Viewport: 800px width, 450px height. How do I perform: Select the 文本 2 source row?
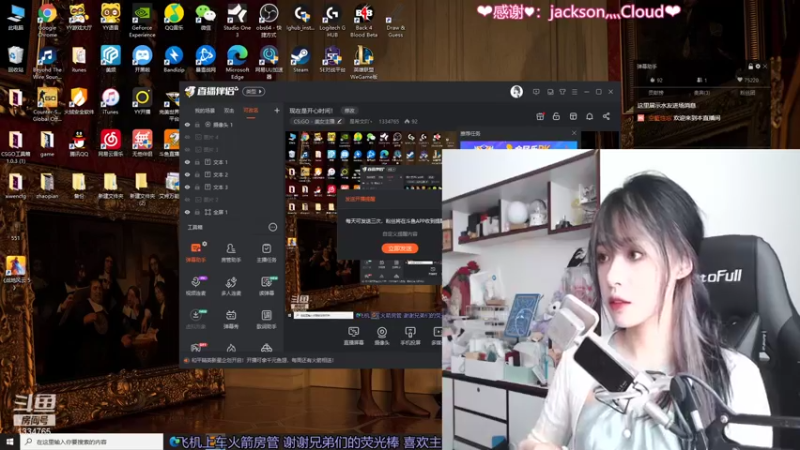(x=232, y=174)
